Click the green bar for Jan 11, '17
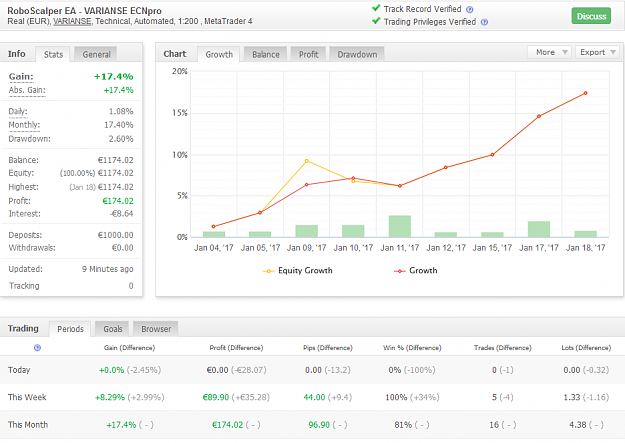 pos(400,226)
